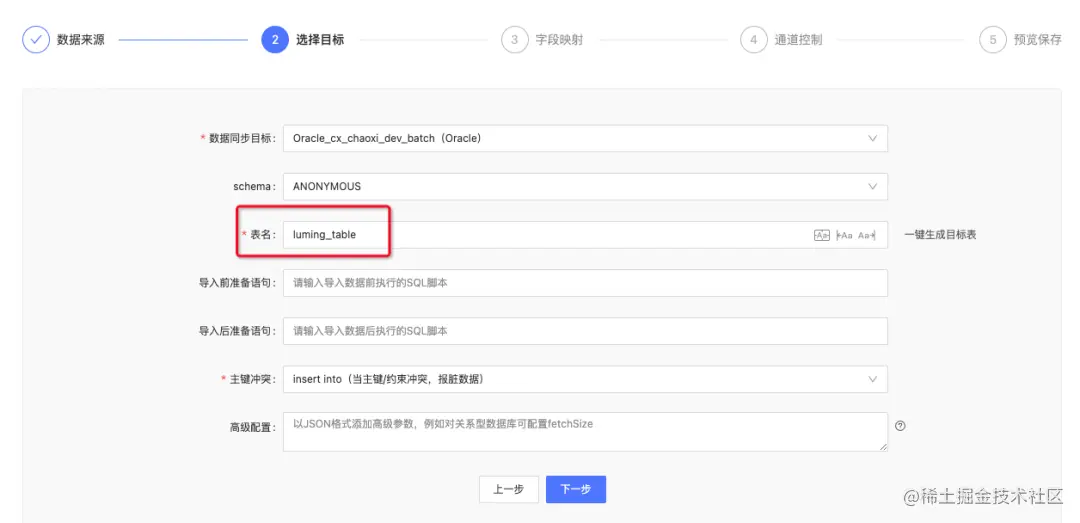The width and height of the screenshot is (1080, 523).
Task: Click chevron arrow of 主键冲突 selector
Action: tap(873, 379)
